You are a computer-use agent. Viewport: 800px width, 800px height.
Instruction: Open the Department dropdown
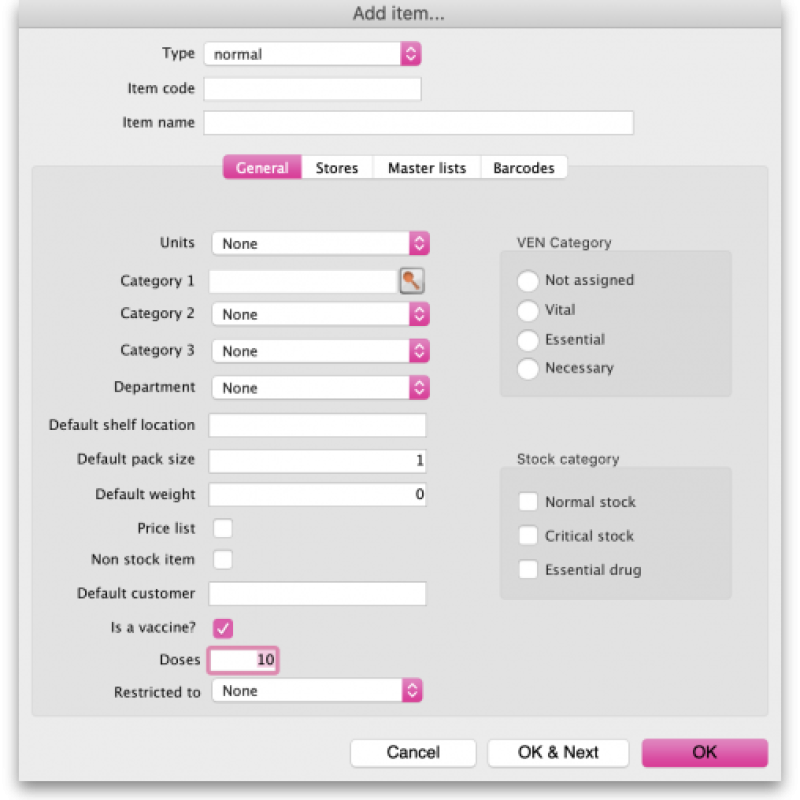320,388
